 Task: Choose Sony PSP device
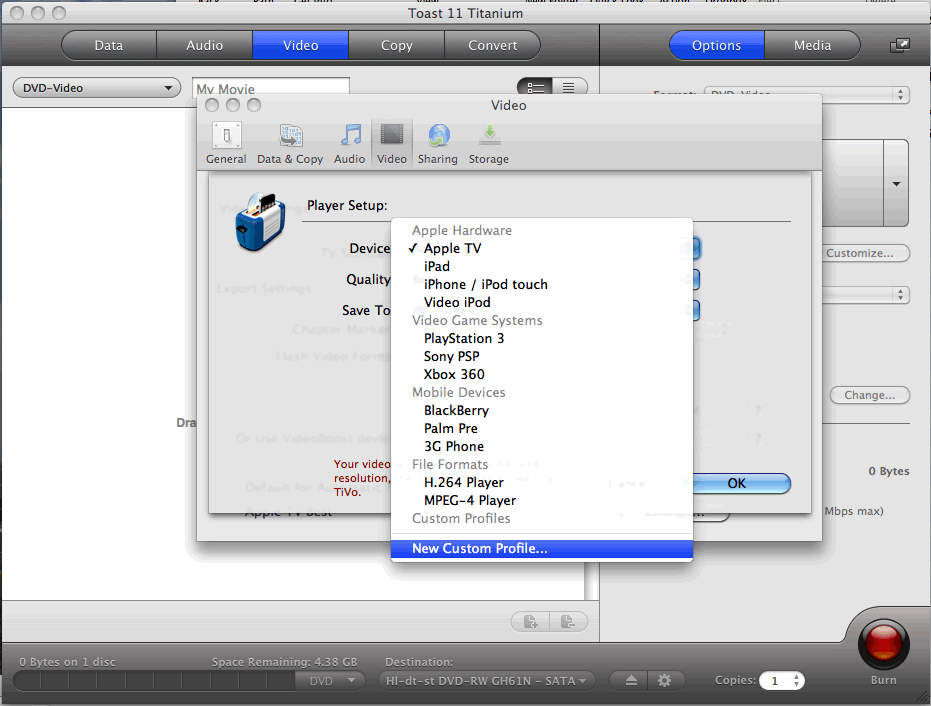pyautogui.click(x=542, y=356)
